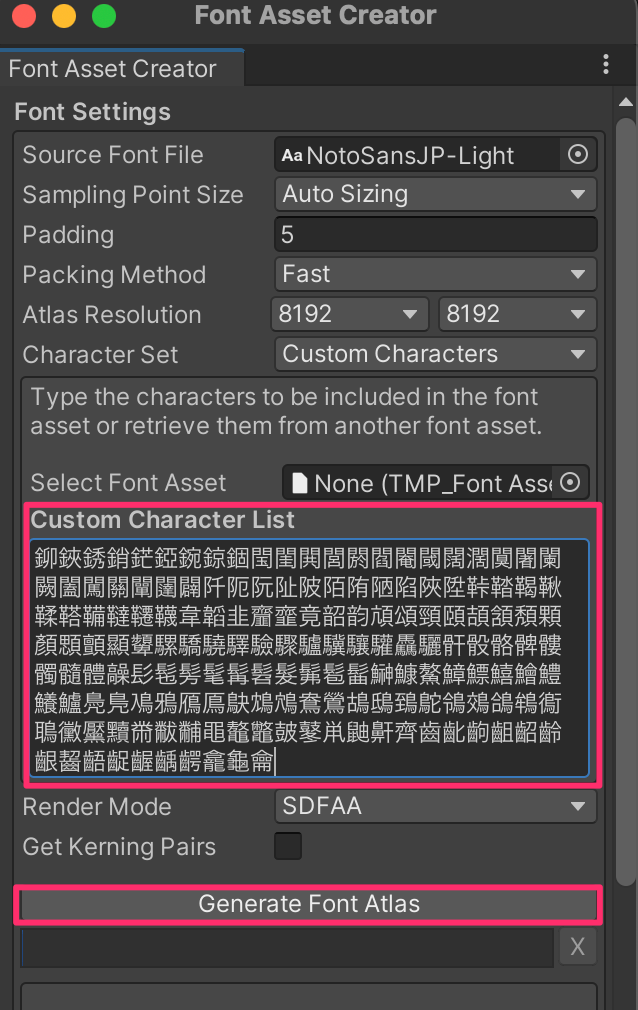The height and width of the screenshot is (1010, 638).
Task: Open the atlas height resolution dropdown
Action: click(517, 314)
